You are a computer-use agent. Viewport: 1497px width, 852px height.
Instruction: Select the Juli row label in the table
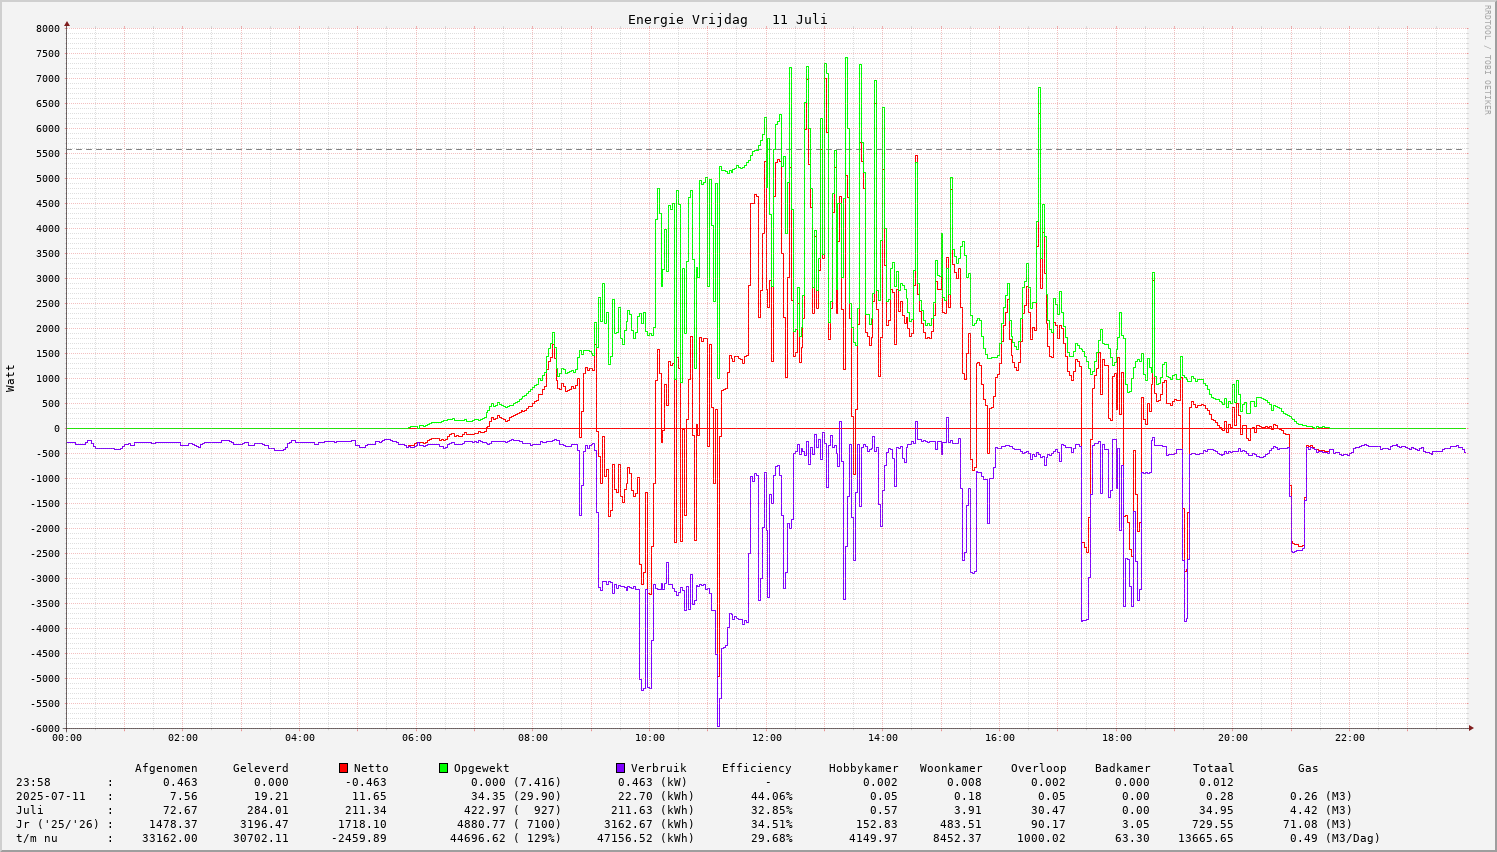pos(30,810)
